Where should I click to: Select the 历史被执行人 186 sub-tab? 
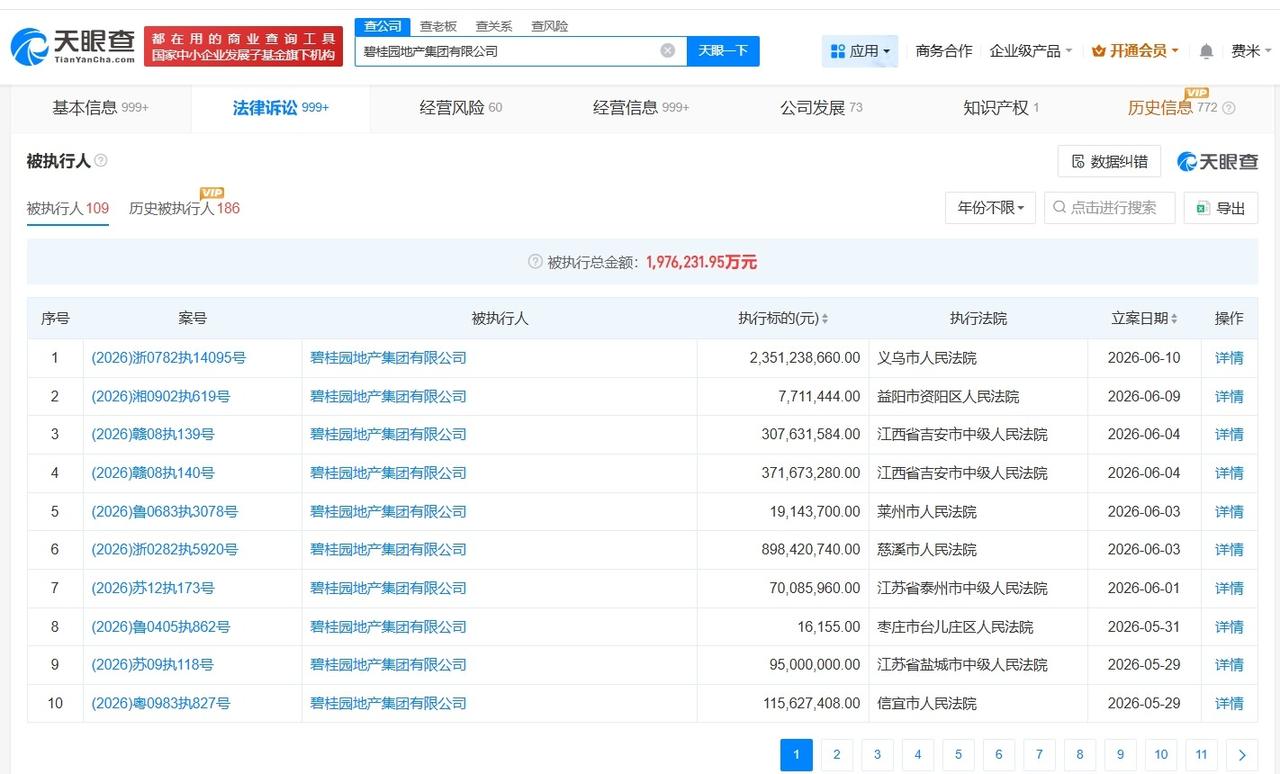[184, 208]
